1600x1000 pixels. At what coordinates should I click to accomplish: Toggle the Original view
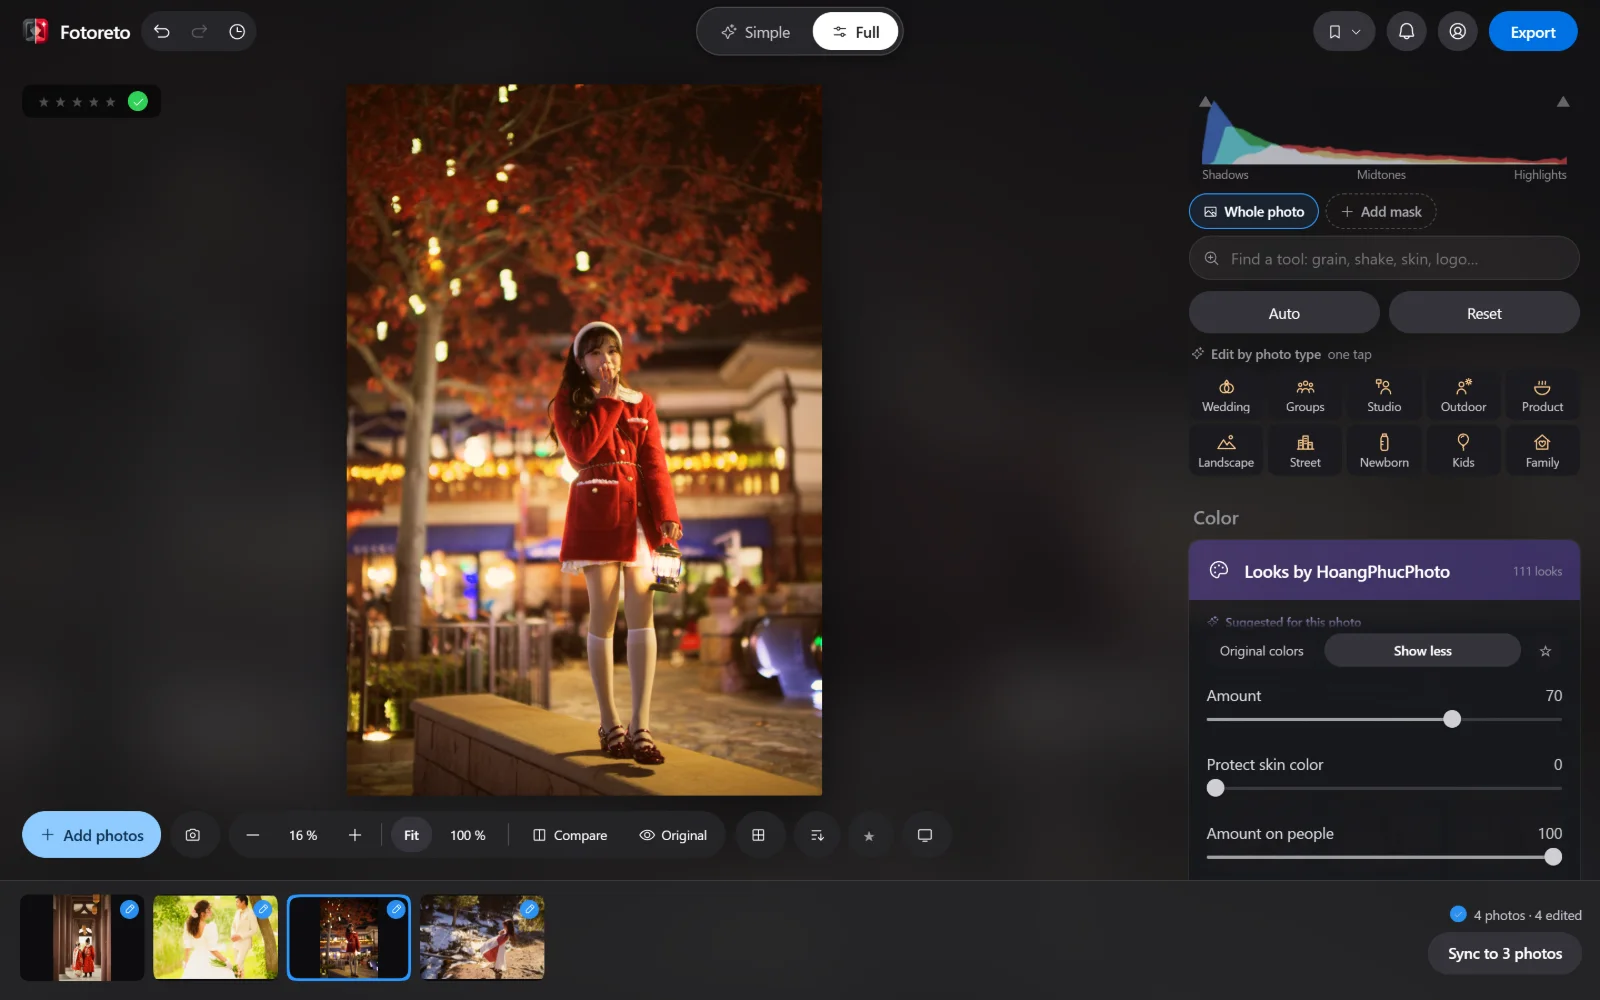[x=673, y=835]
